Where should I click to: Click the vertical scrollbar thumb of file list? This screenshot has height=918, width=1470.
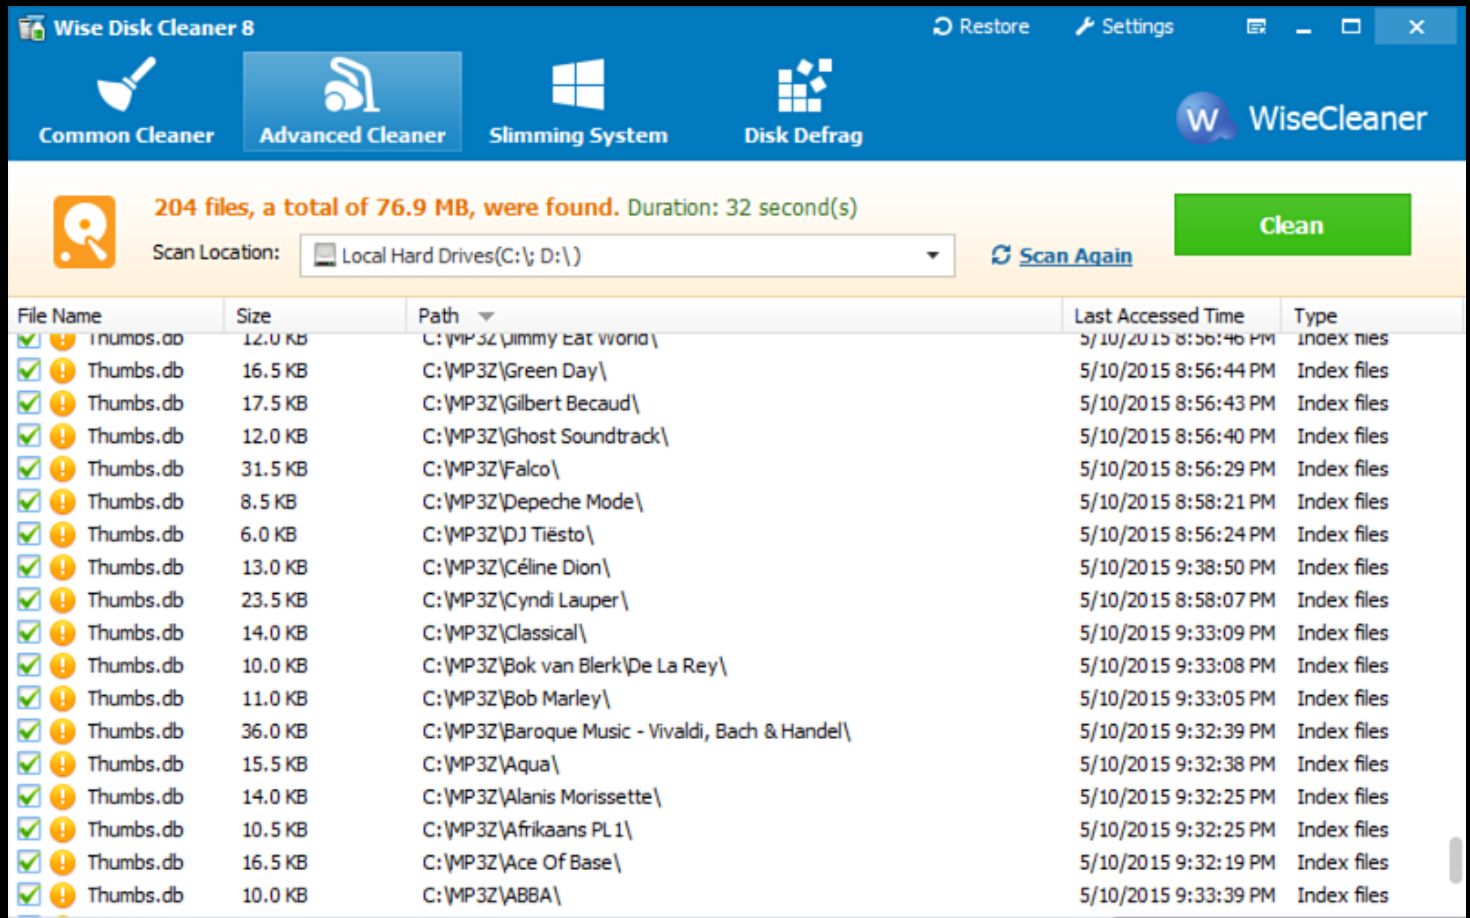click(1455, 861)
